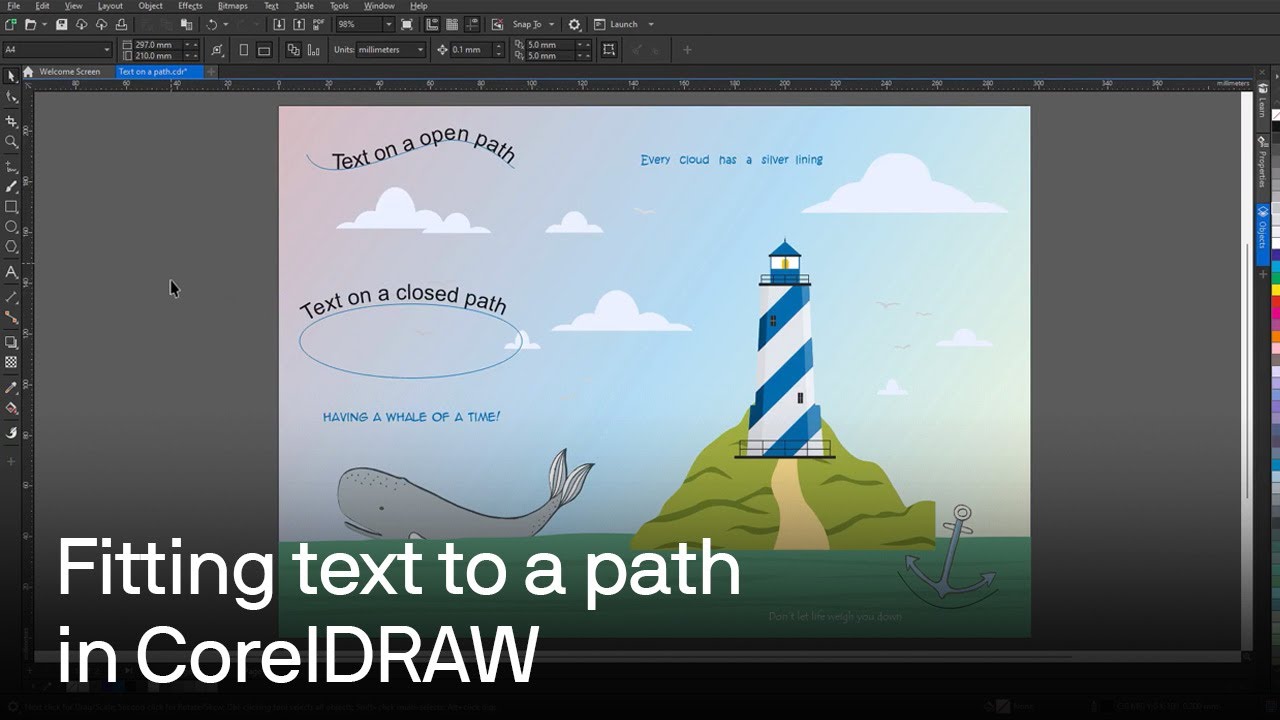
Task: Open the Open-file dropdown arrow
Action: (x=44, y=24)
